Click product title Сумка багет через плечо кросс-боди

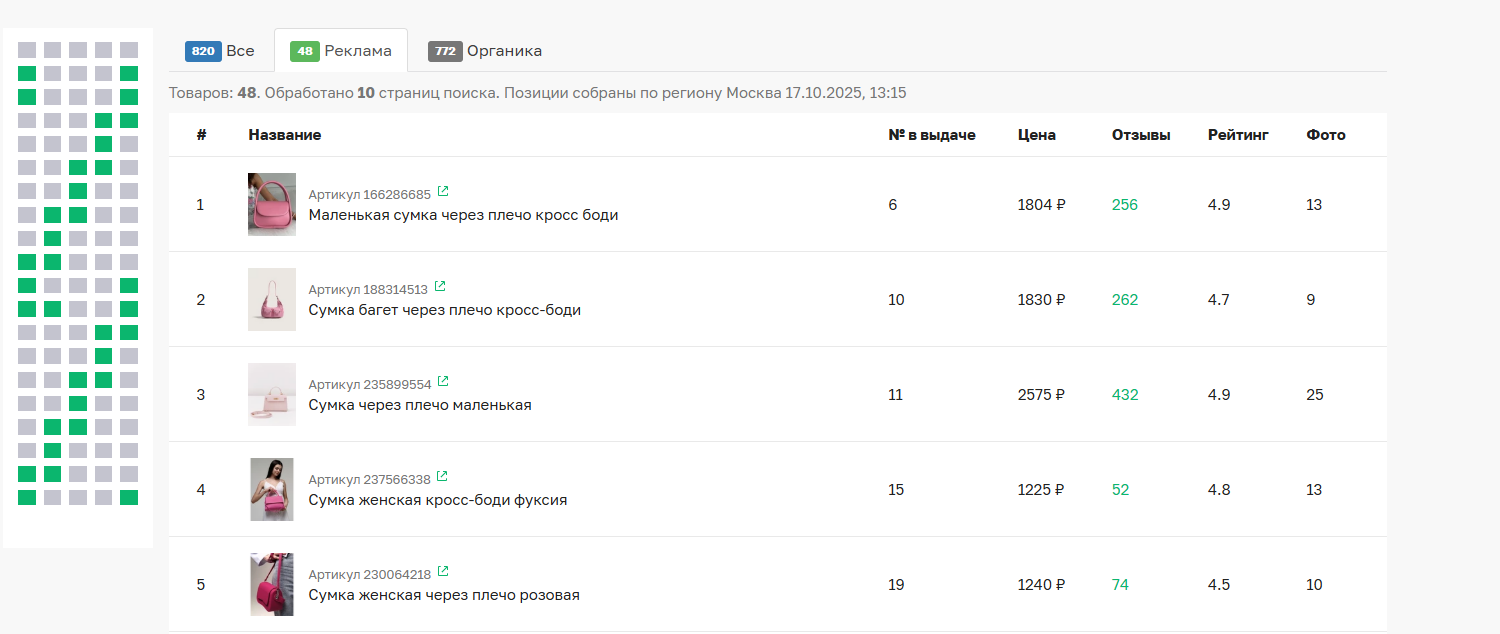pos(444,310)
